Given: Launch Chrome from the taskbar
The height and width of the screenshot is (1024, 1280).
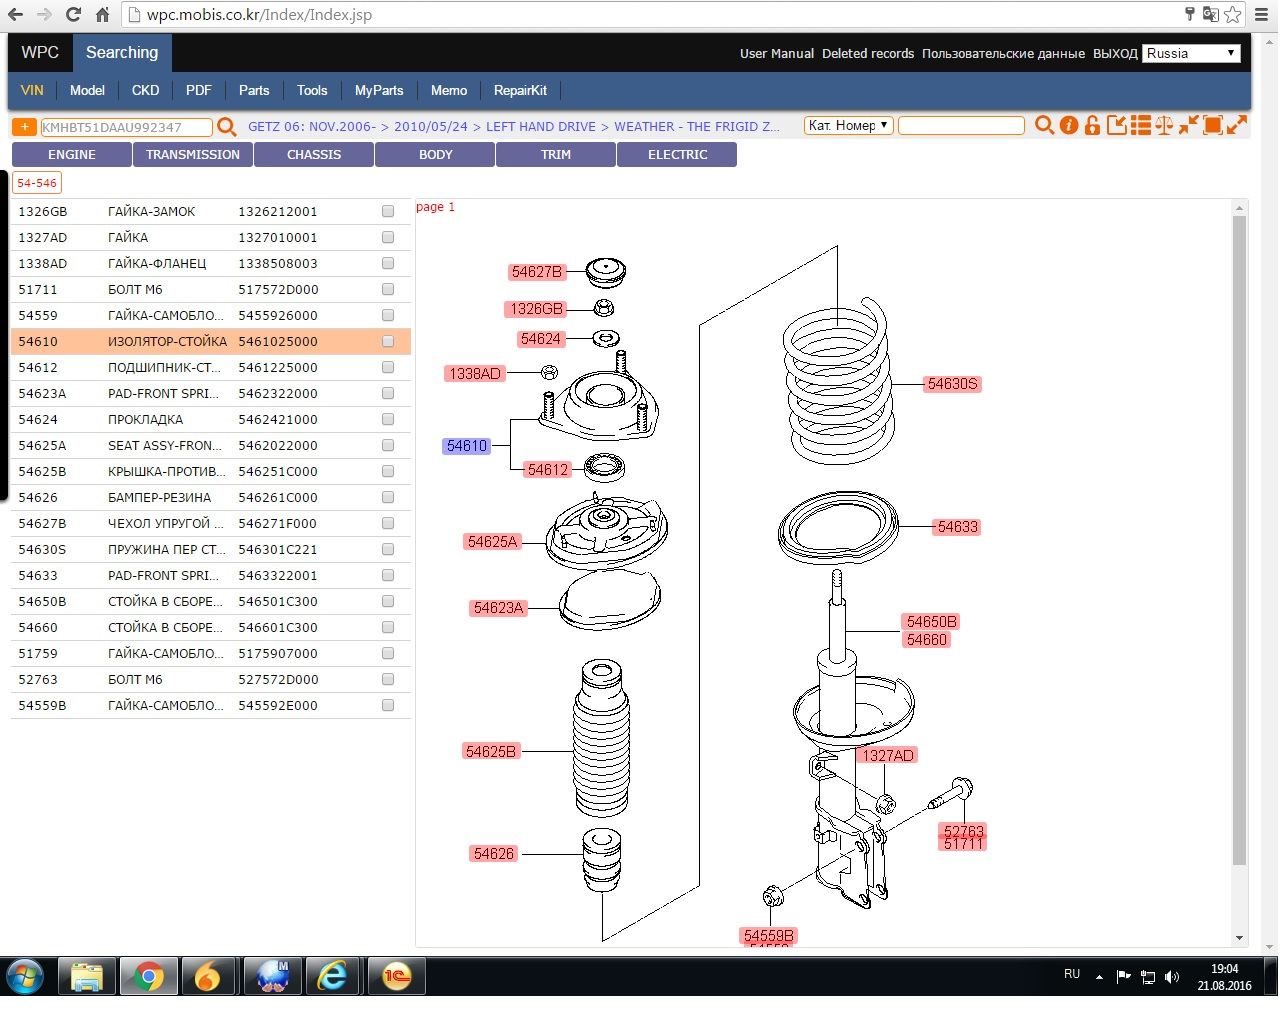Looking at the screenshot, I should 148,976.
